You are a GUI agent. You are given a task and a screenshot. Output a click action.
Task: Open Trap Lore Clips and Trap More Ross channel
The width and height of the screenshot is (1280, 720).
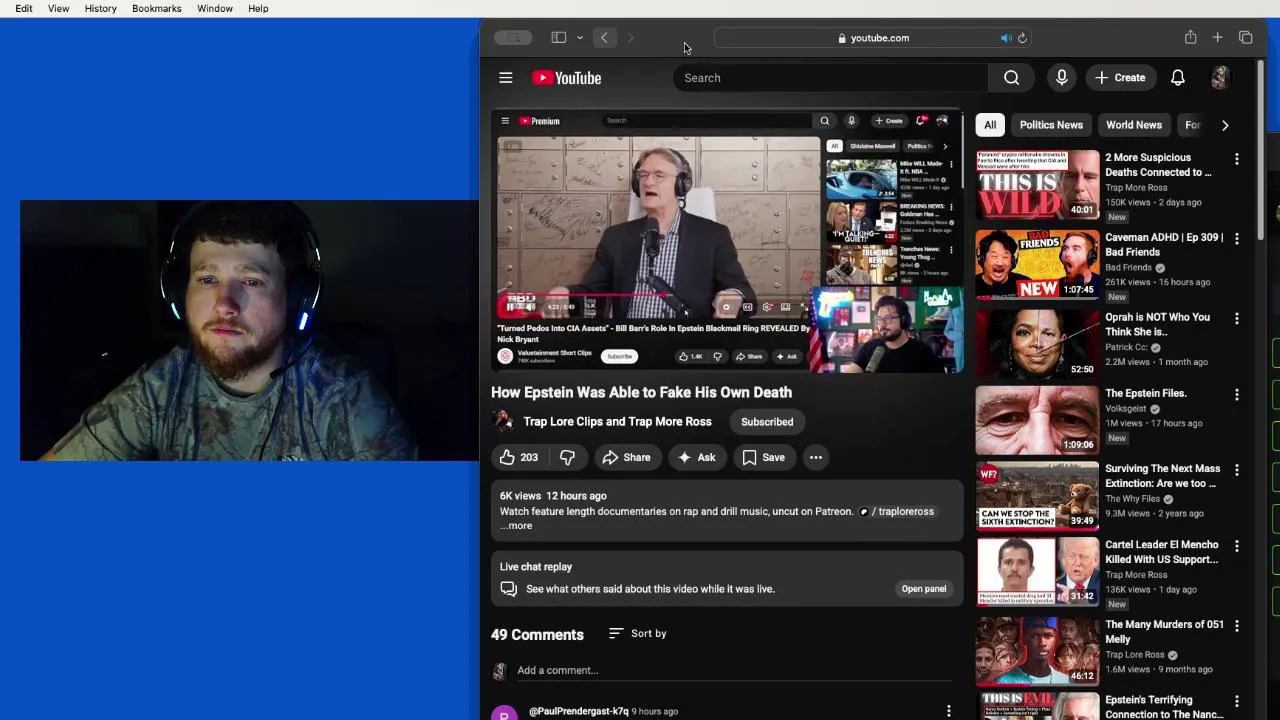(x=617, y=422)
